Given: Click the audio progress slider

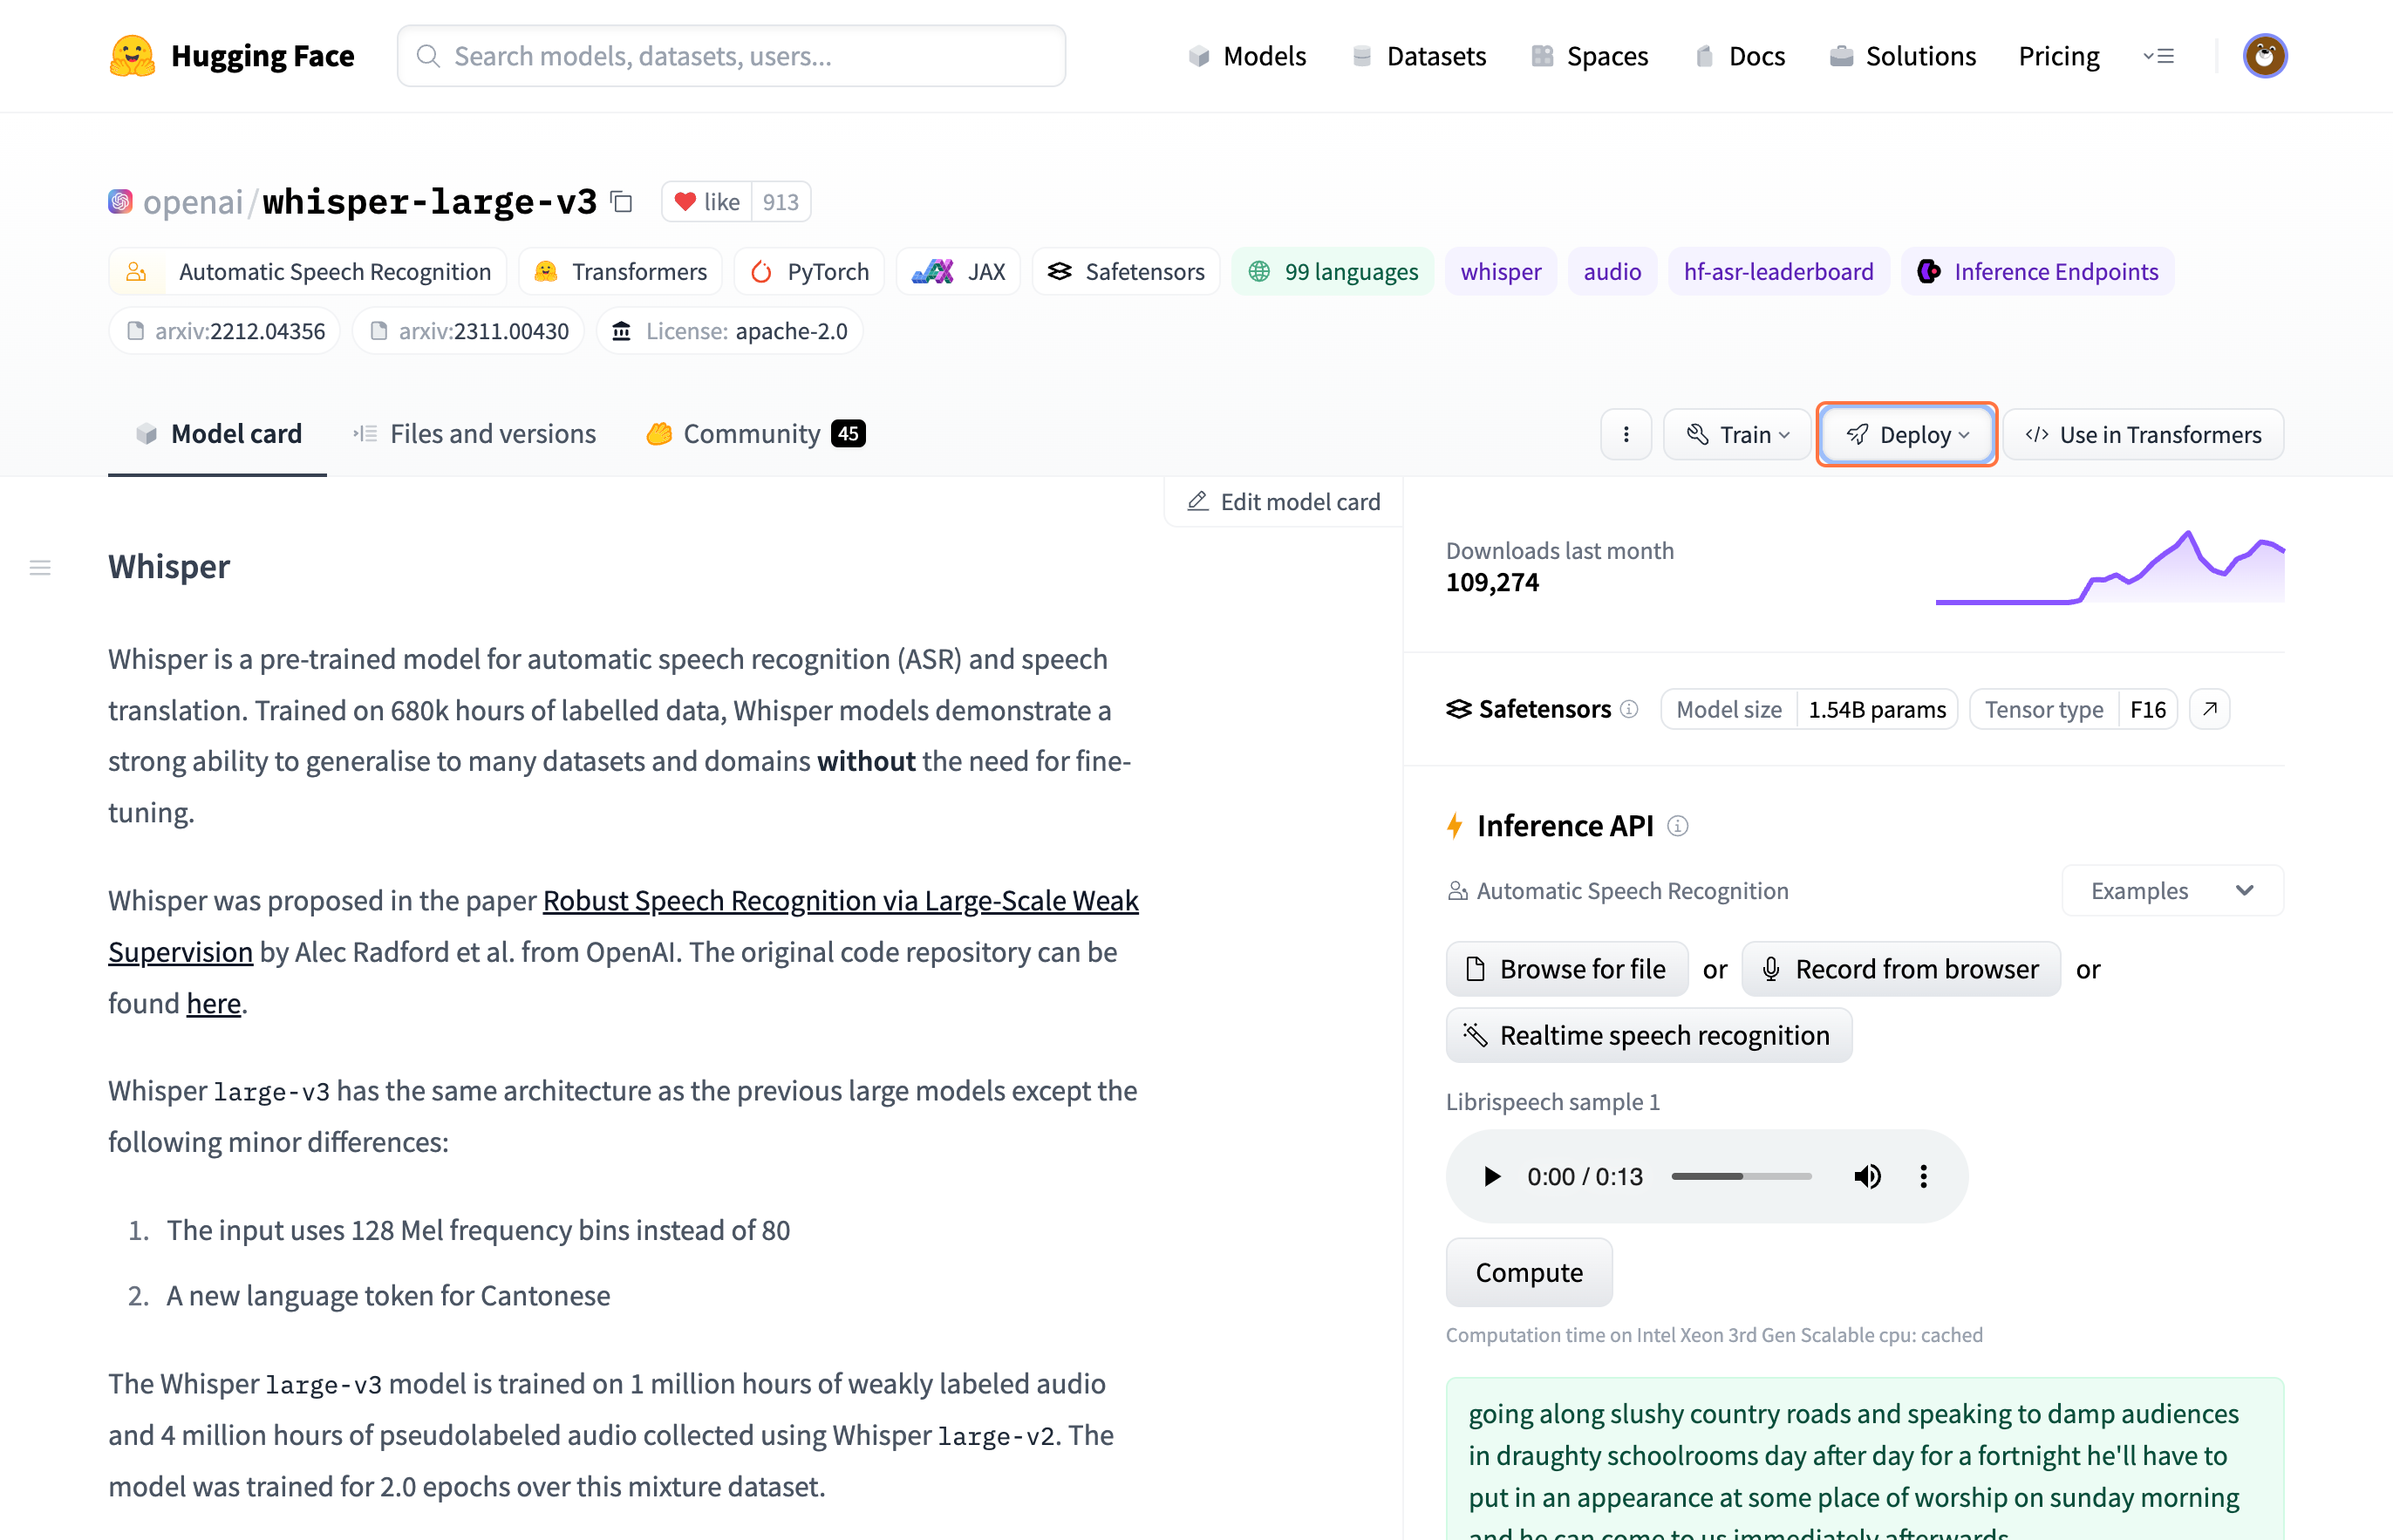Looking at the screenshot, I should [x=1741, y=1176].
